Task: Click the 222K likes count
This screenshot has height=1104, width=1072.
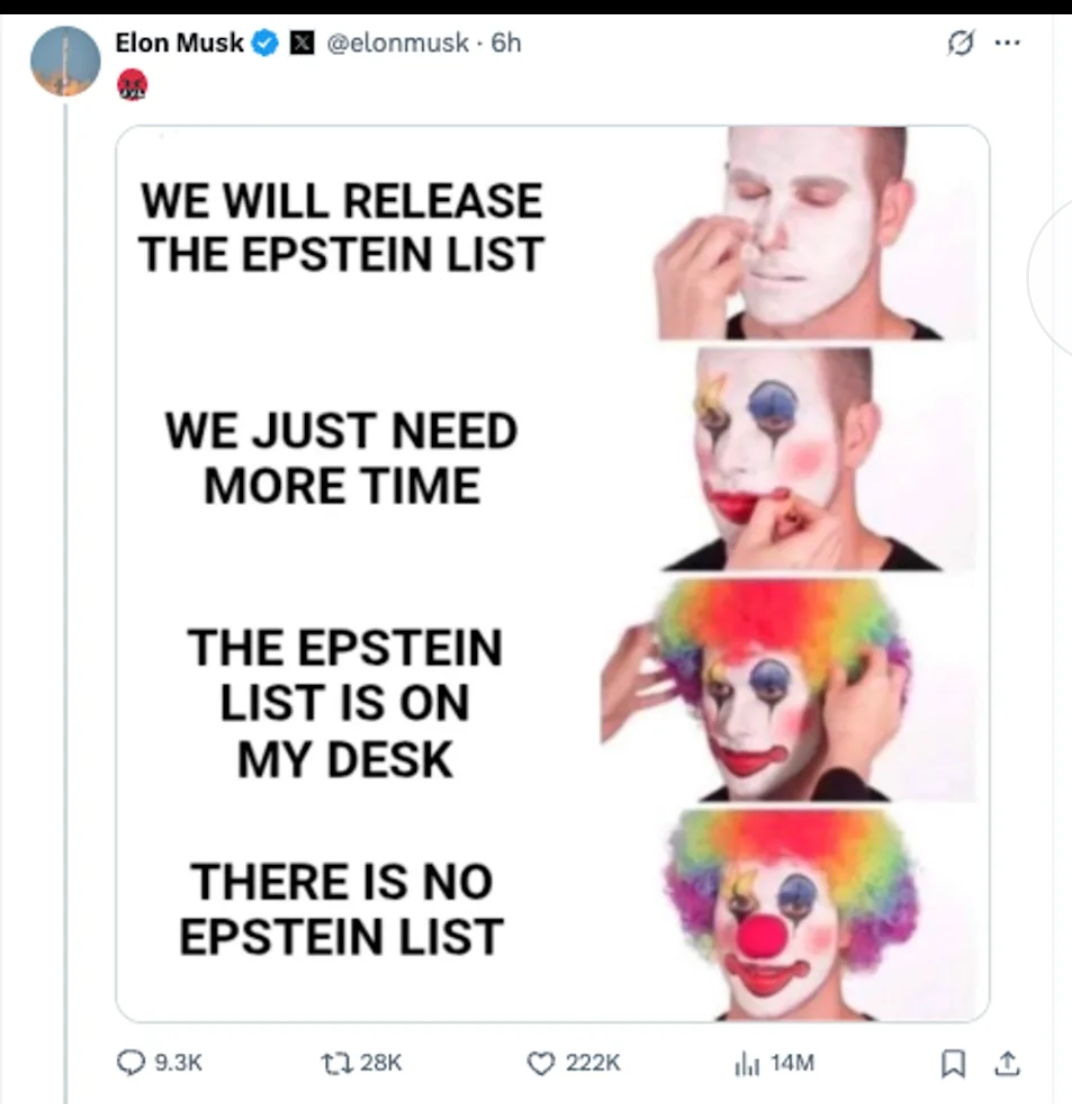Action: [x=593, y=1063]
